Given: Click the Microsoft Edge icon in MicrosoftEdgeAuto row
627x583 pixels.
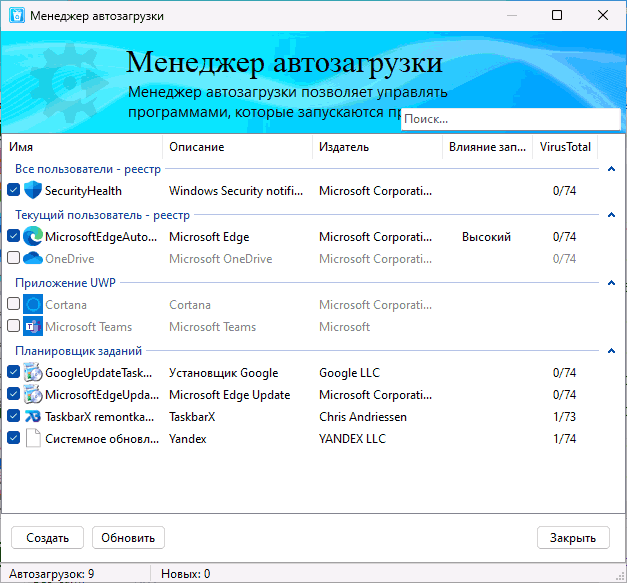Looking at the screenshot, I should 33,236.
